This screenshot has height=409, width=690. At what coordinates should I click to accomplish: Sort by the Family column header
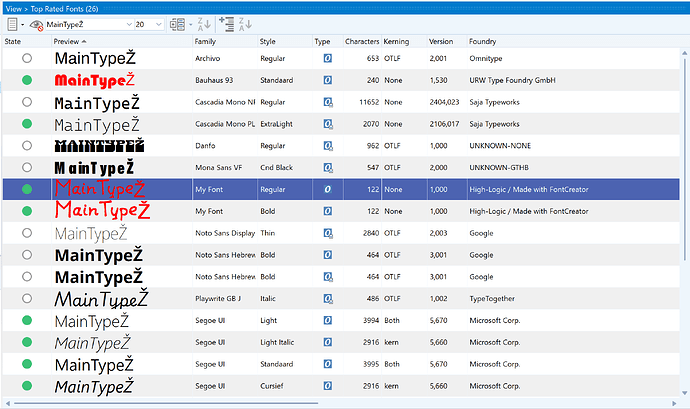(x=225, y=41)
